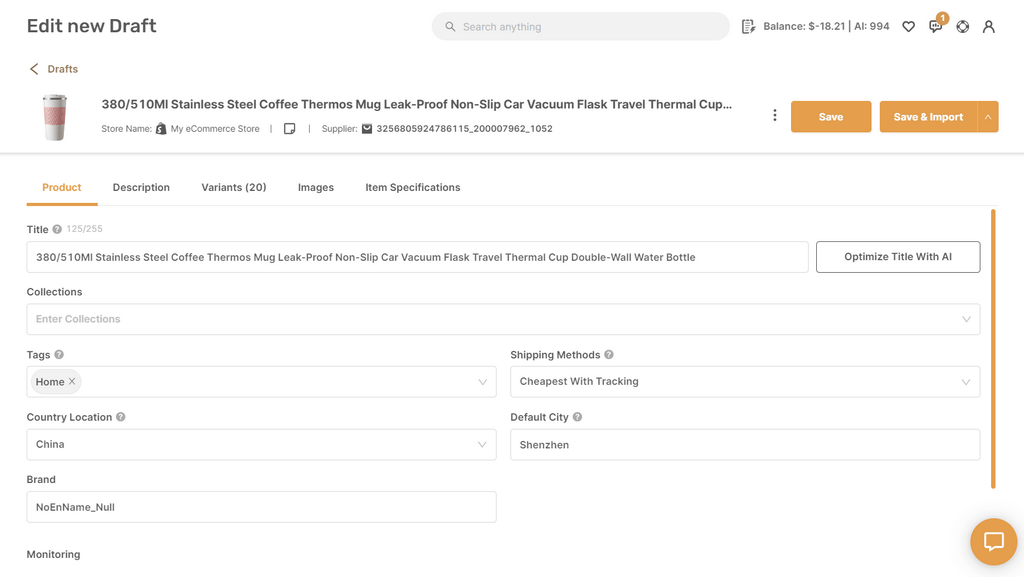The height and width of the screenshot is (577, 1024).
Task: Show help for Default City
Action: [577, 417]
